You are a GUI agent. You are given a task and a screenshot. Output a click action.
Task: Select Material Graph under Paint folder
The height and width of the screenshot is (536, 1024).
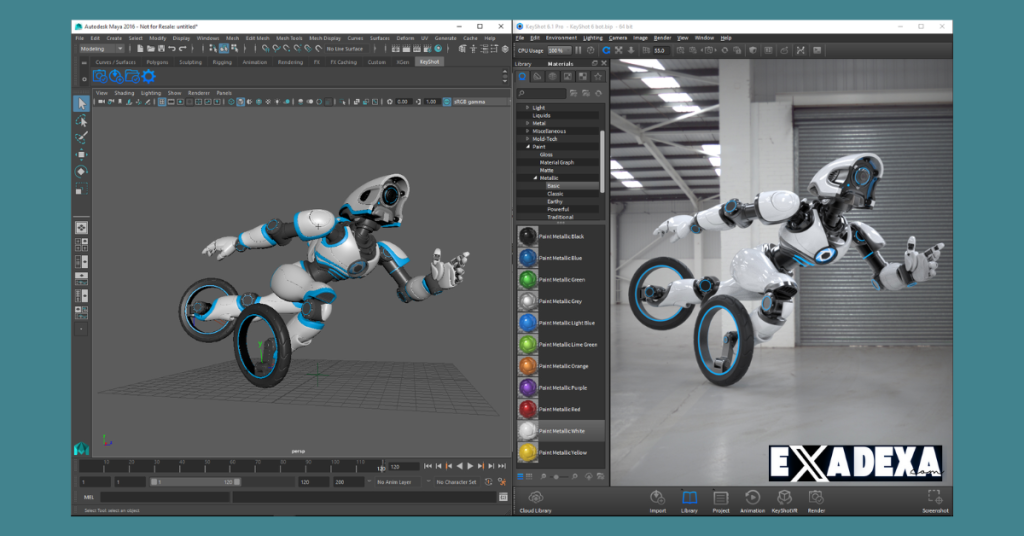pos(556,162)
